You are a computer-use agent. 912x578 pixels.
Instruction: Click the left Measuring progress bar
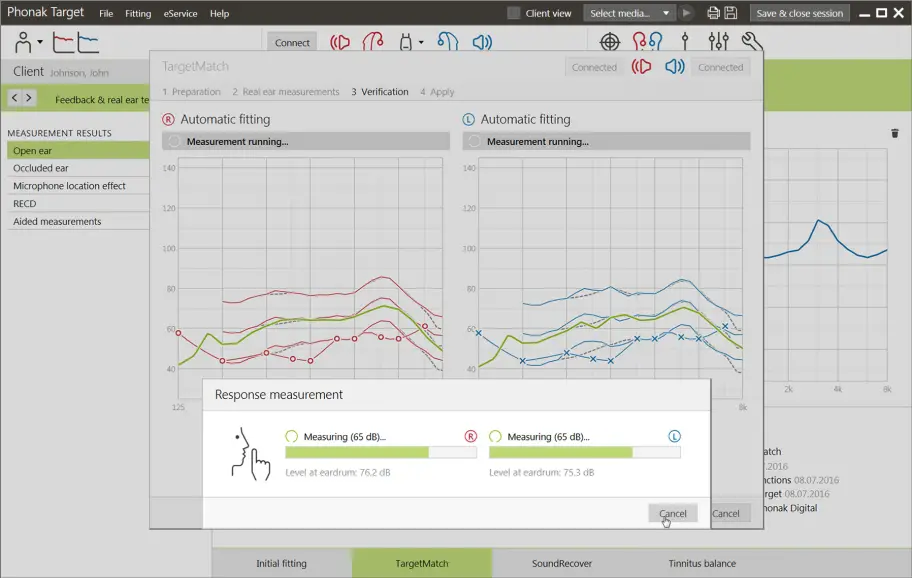380,452
